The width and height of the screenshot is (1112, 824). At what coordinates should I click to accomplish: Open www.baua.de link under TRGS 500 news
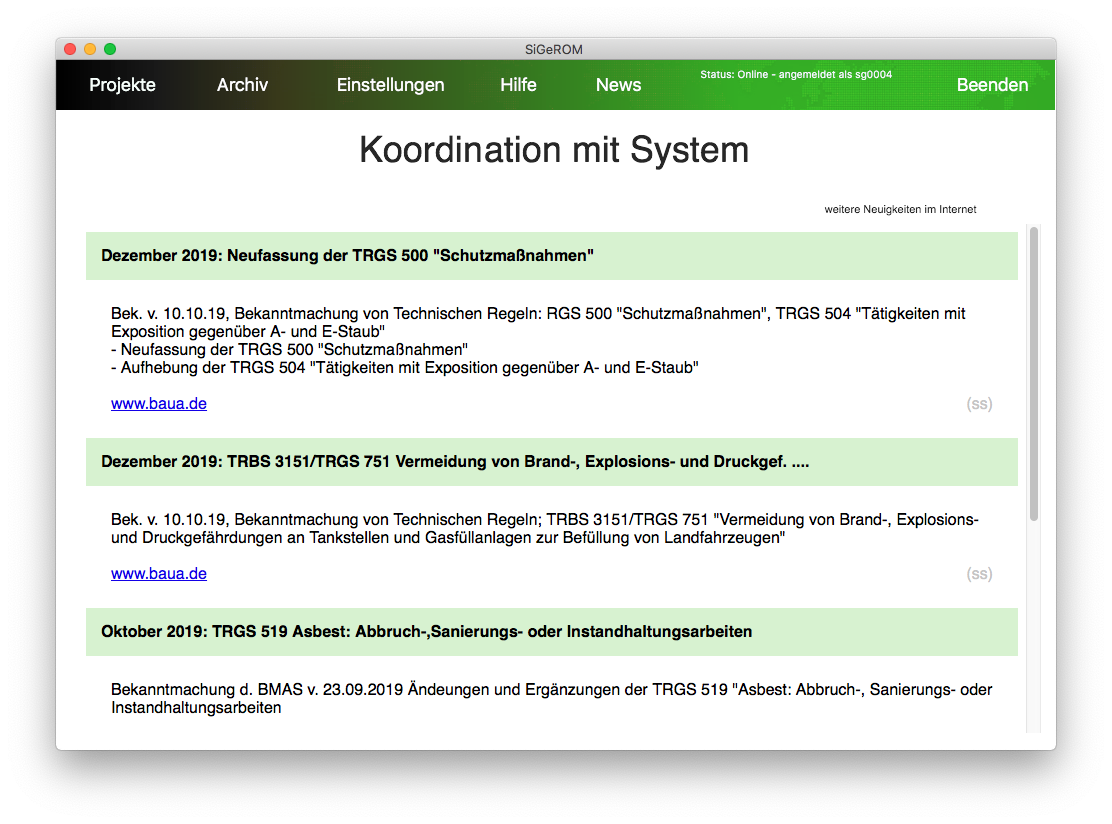click(159, 403)
